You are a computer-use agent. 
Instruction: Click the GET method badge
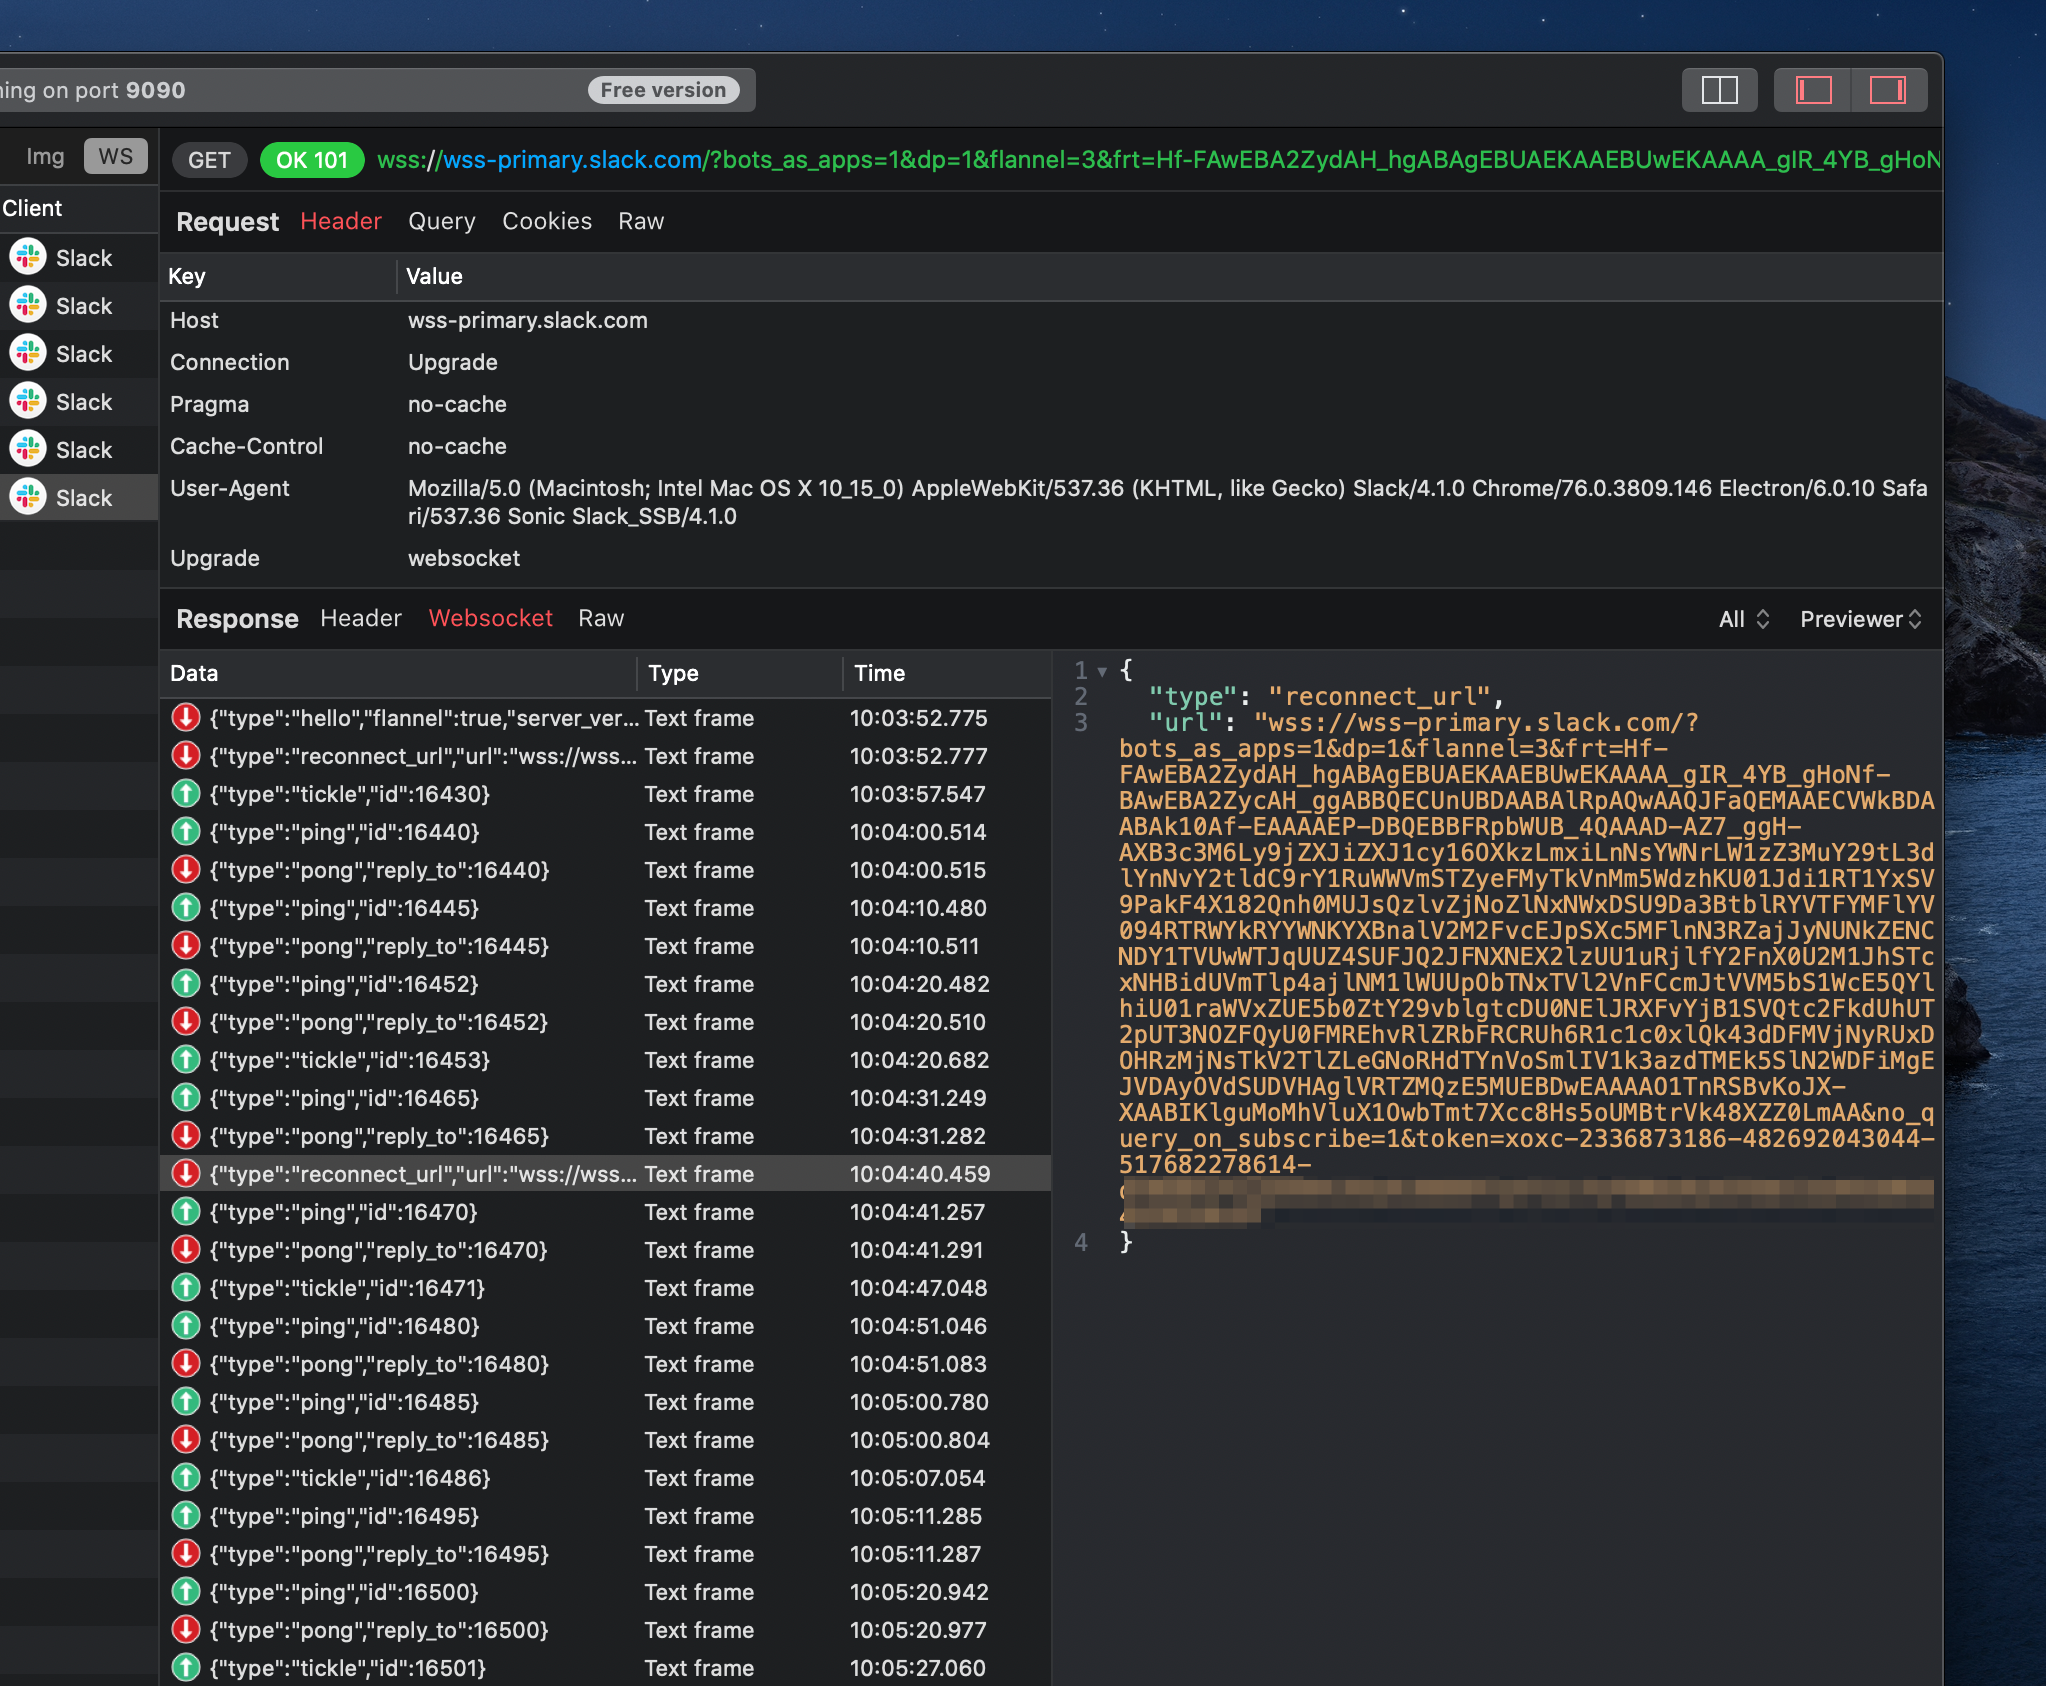[209, 160]
